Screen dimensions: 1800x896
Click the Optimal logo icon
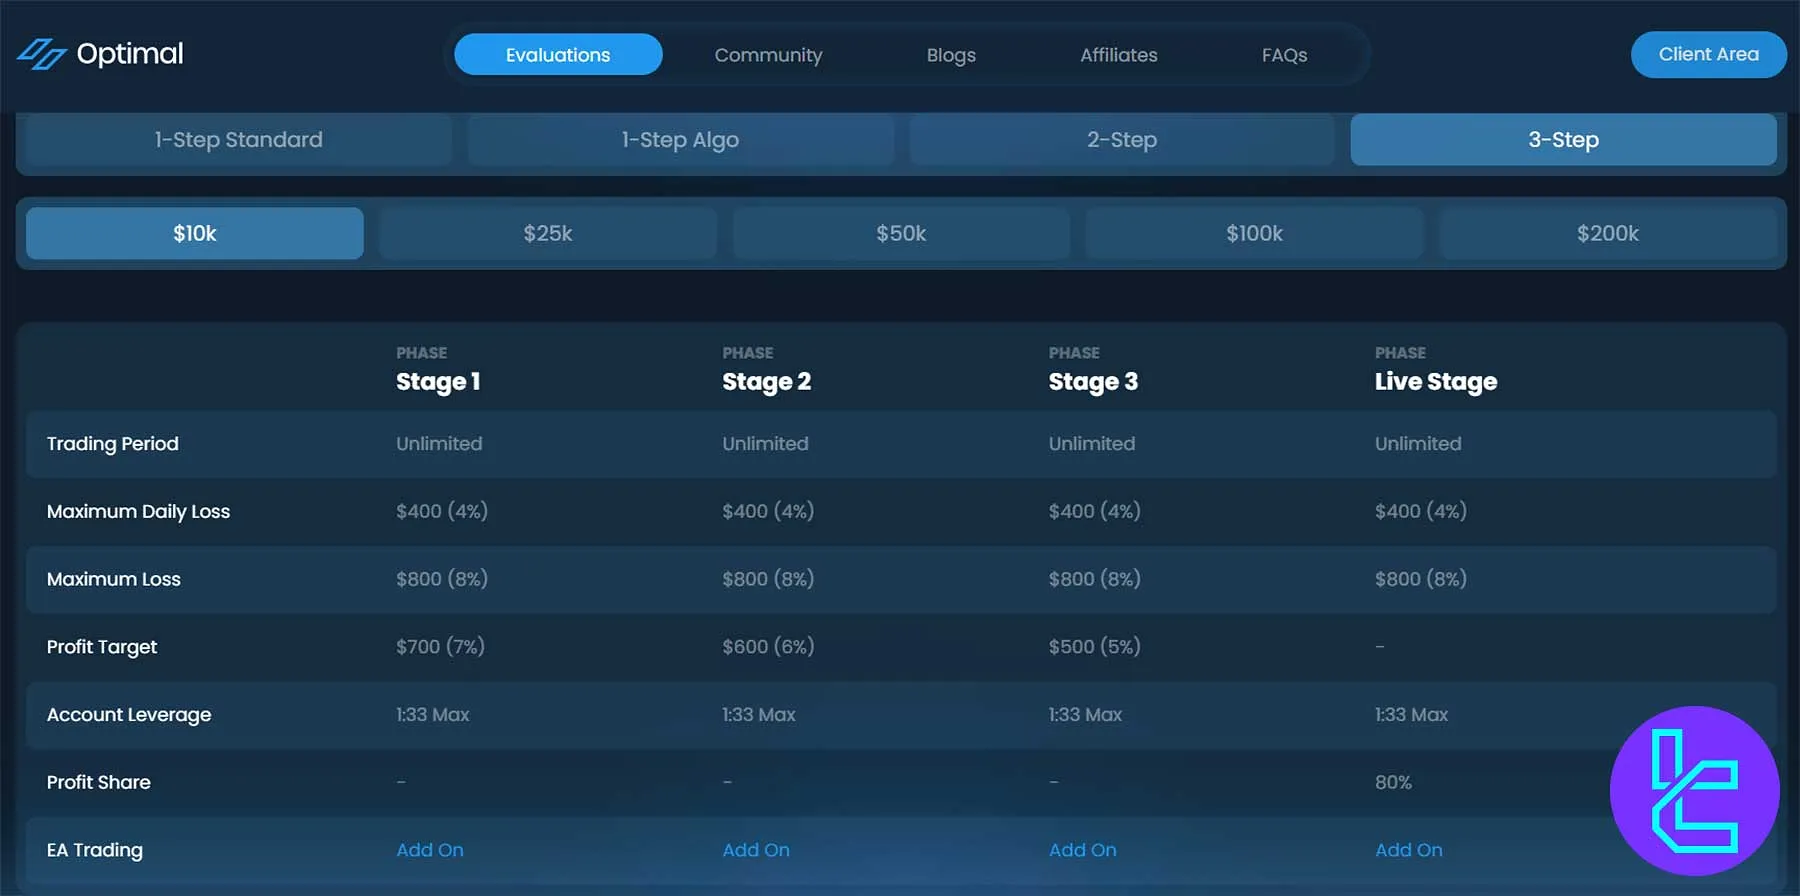click(x=42, y=54)
